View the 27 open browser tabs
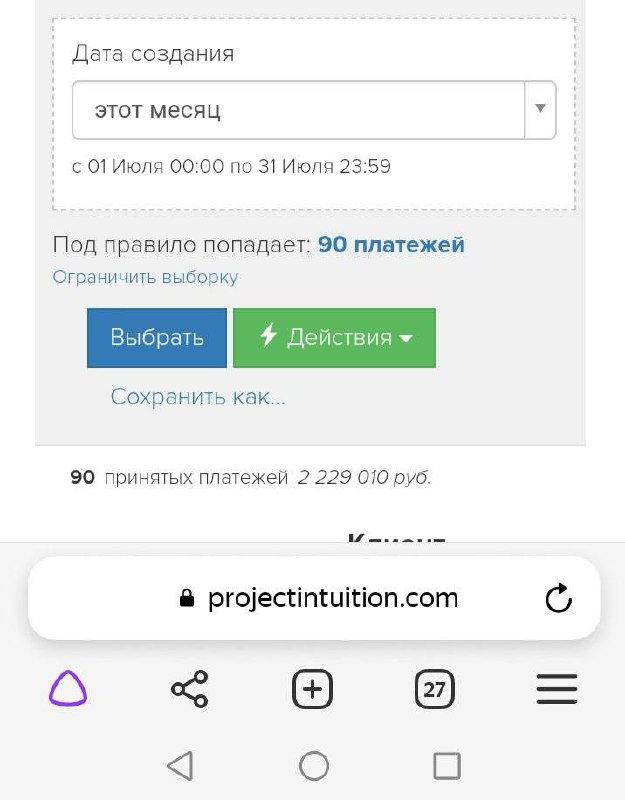 click(x=433, y=688)
